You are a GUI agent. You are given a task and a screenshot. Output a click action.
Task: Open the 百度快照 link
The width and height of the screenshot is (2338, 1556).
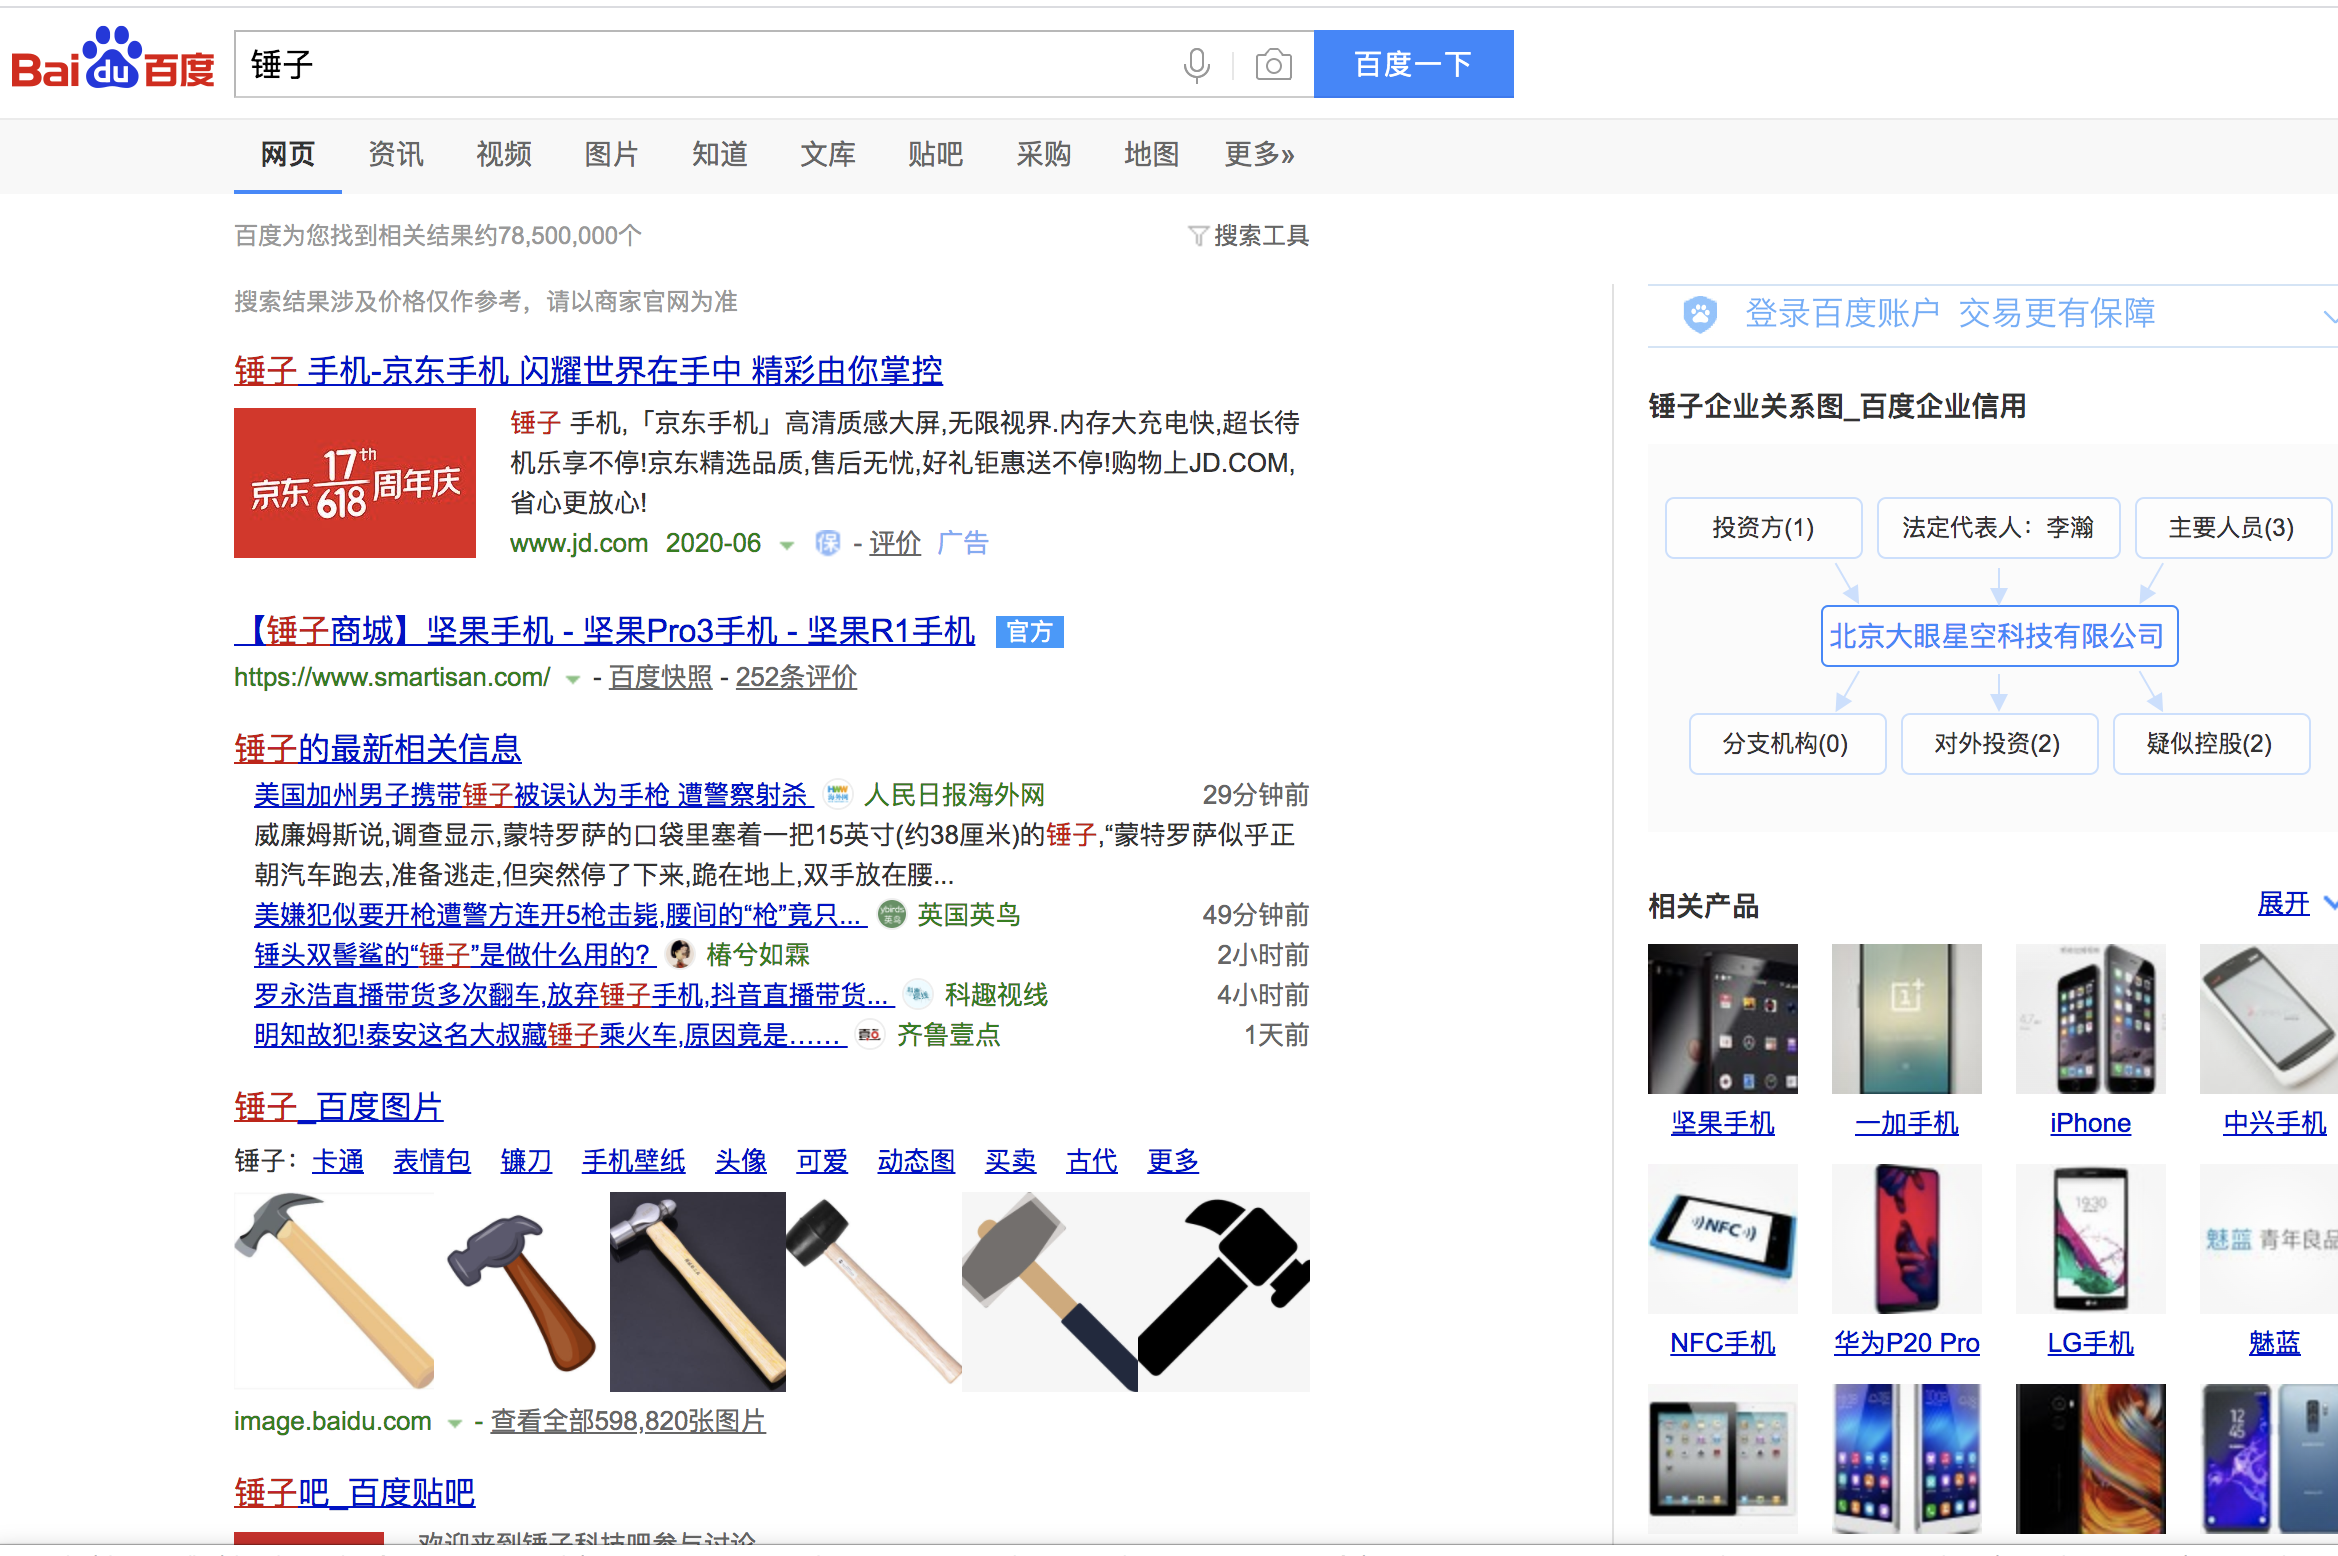[x=660, y=678]
